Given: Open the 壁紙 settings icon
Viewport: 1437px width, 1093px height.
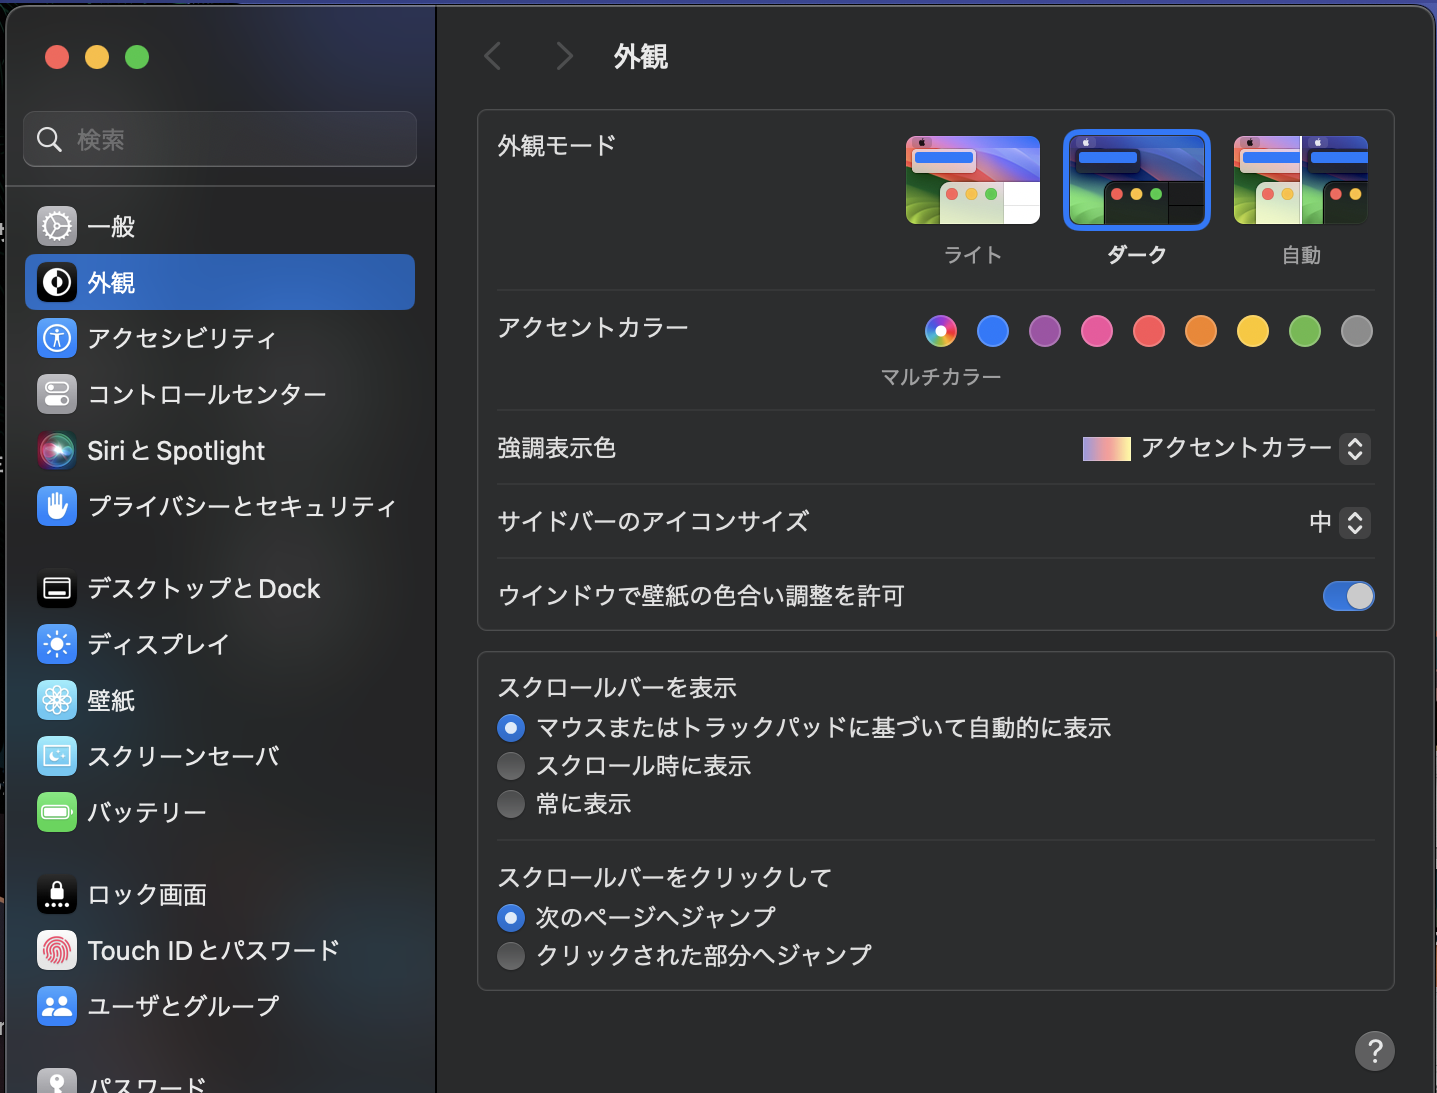Looking at the screenshot, I should point(57,700).
